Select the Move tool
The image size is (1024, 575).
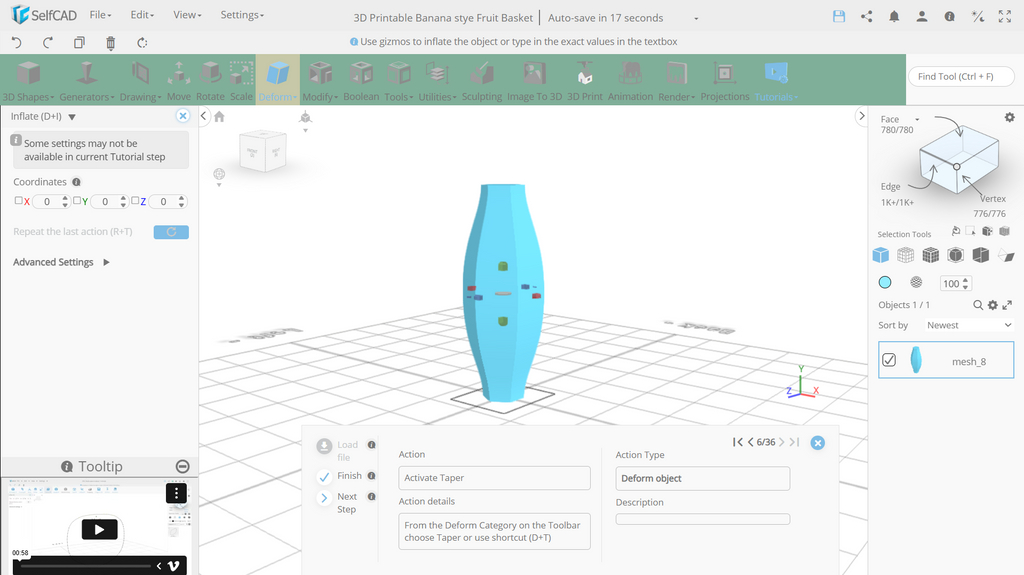178,81
